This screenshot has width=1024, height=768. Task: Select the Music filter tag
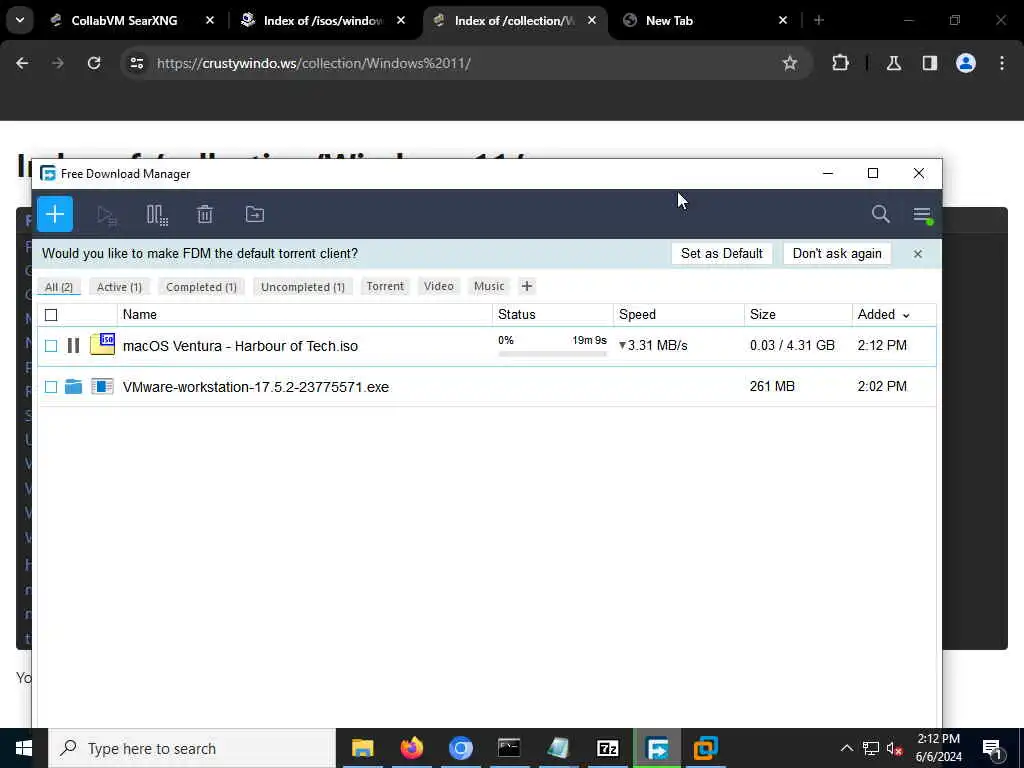coord(488,286)
